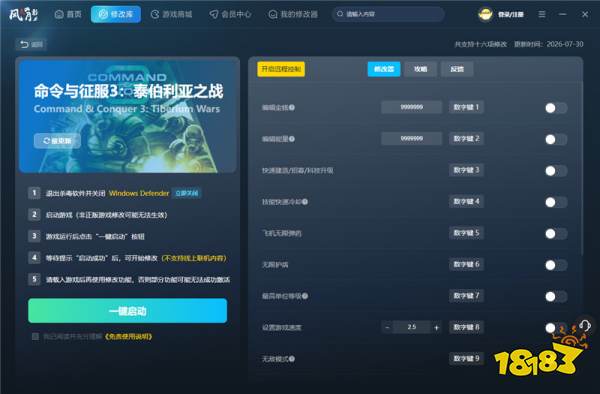The width and height of the screenshot is (600, 394).
Task: Enable the 数字键 5 unlimited aircraft ammo switch
Action: 556,233
